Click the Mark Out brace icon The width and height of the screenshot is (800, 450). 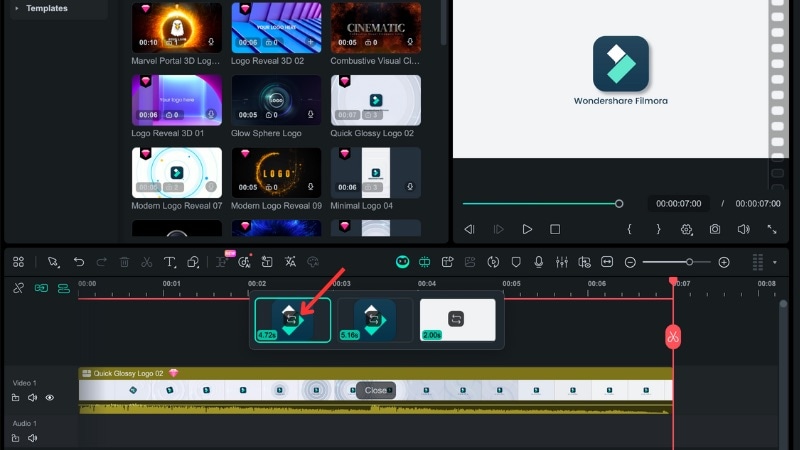[658, 229]
